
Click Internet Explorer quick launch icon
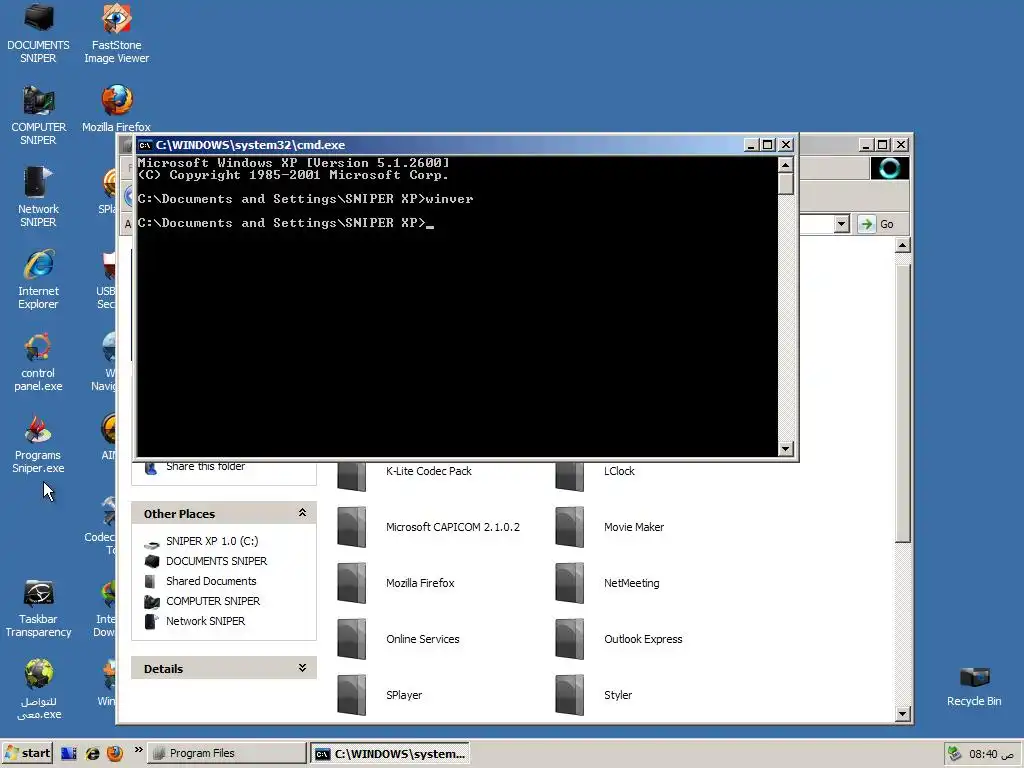click(93, 754)
